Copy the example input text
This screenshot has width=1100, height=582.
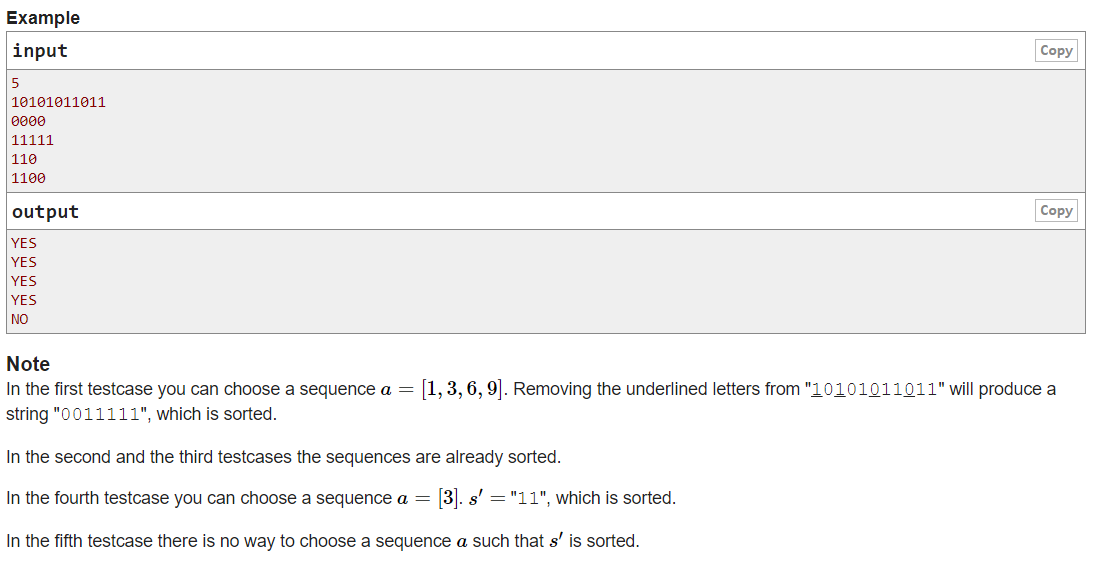(1056, 51)
